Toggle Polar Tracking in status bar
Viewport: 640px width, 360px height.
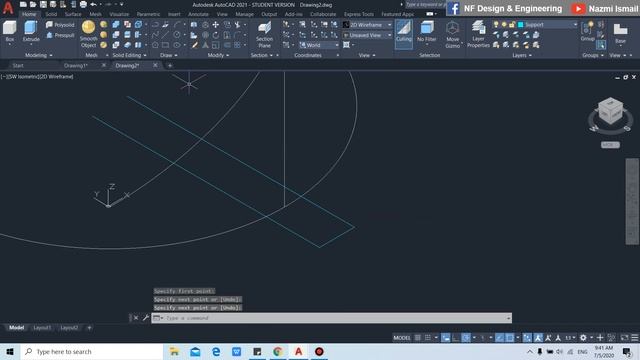click(x=466, y=338)
